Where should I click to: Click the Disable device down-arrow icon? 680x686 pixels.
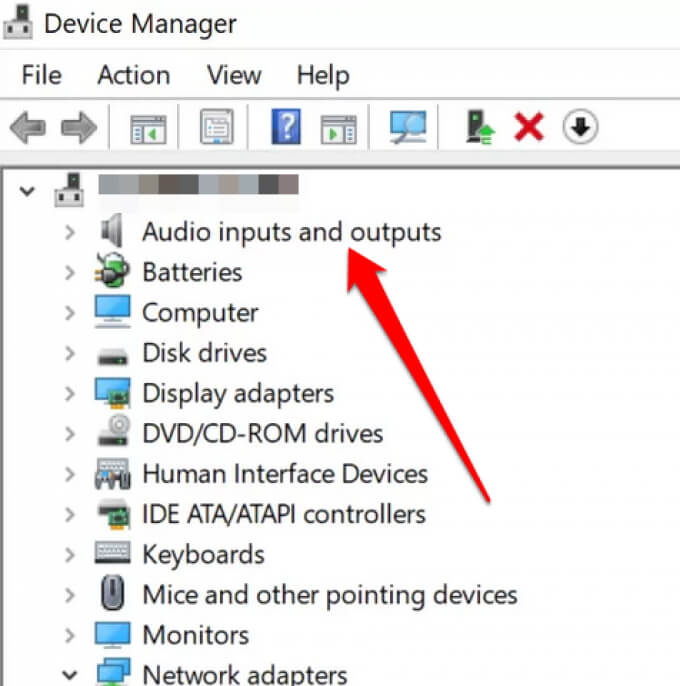(580, 127)
